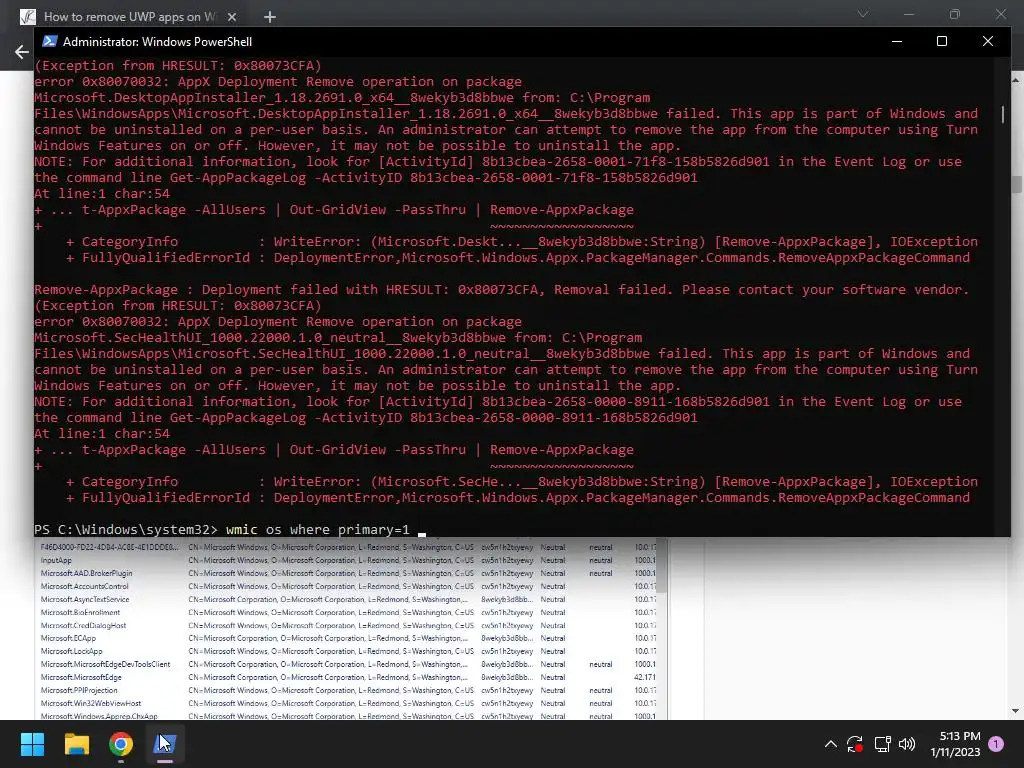This screenshot has width=1024, height=768.
Task: Select the Microsoft.LockApp row
Action: pos(347,651)
